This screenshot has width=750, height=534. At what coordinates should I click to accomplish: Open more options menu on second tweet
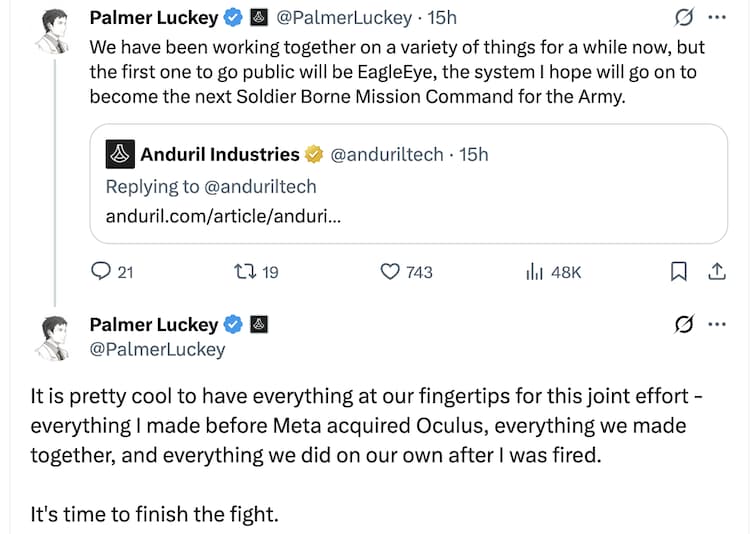coord(716,324)
